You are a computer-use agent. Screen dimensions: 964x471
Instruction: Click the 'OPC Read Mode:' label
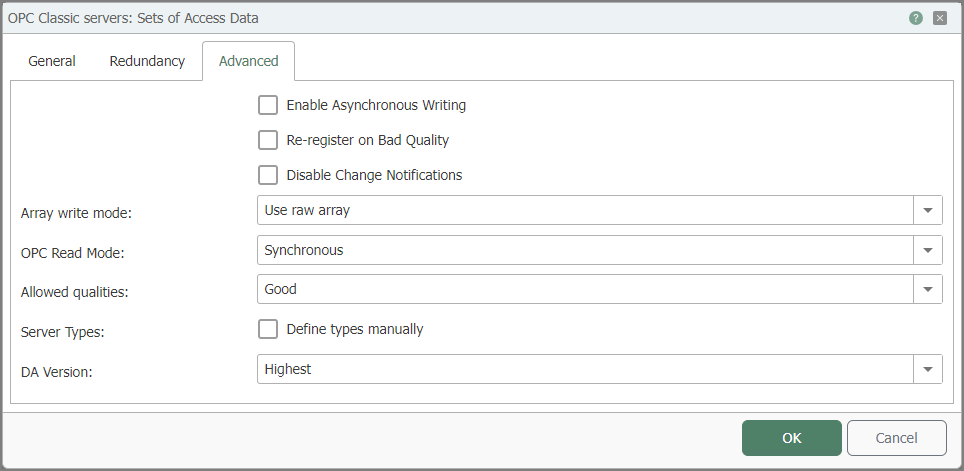pyautogui.click(x=73, y=253)
